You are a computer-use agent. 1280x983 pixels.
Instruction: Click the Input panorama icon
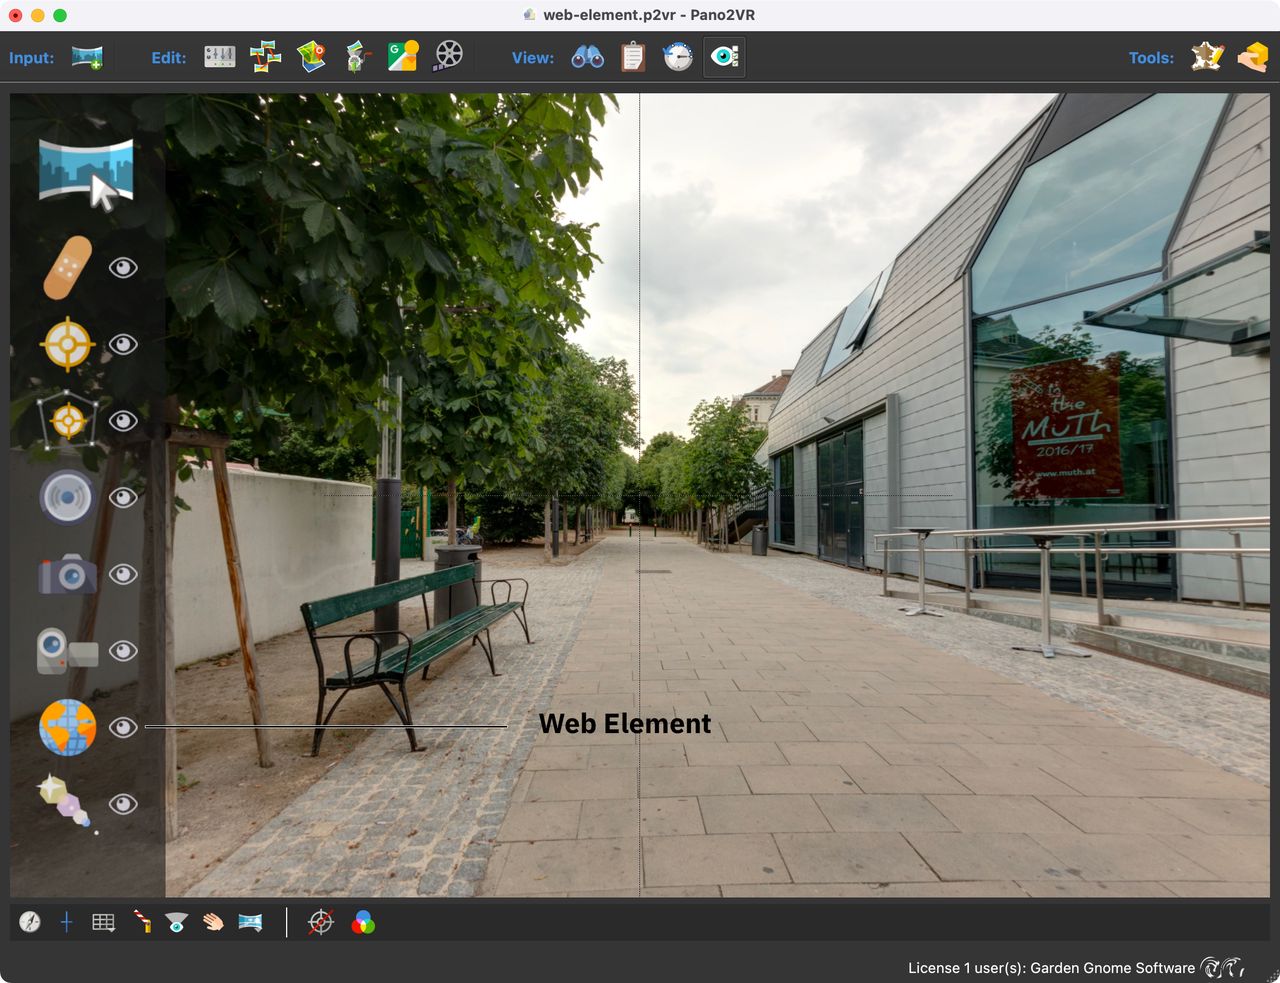tap(87, 57)
